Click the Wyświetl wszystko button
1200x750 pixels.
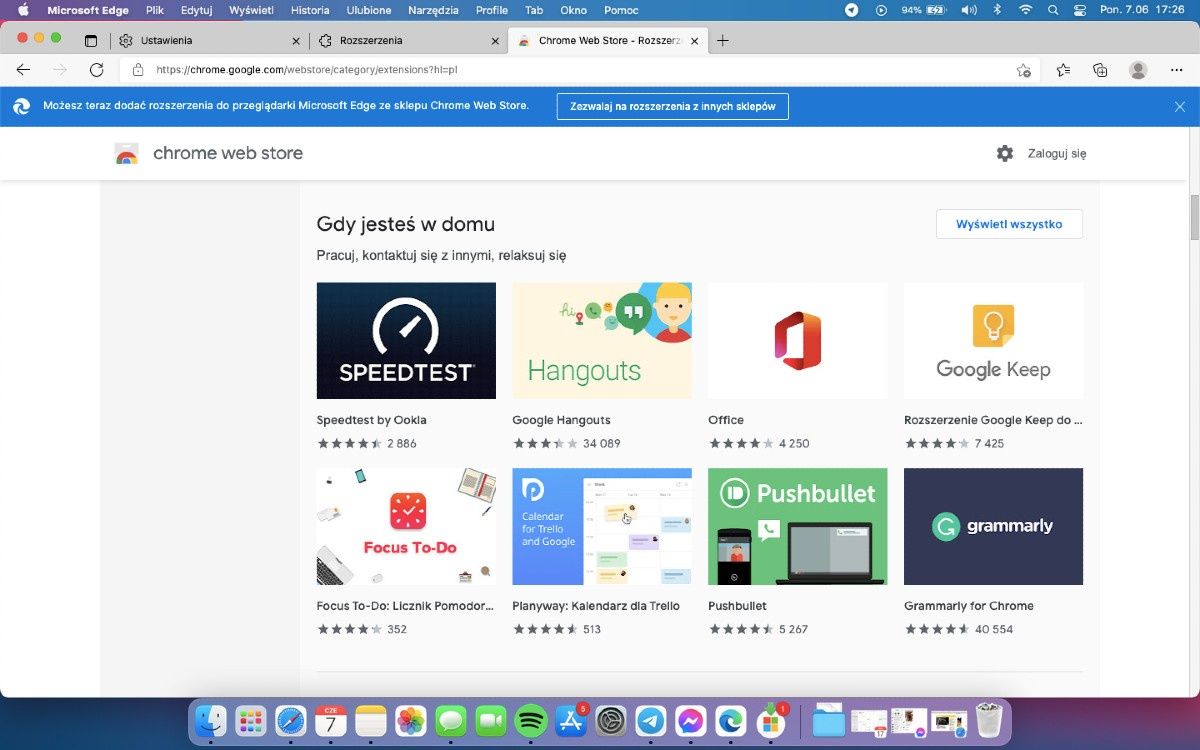pos(1009,224)
